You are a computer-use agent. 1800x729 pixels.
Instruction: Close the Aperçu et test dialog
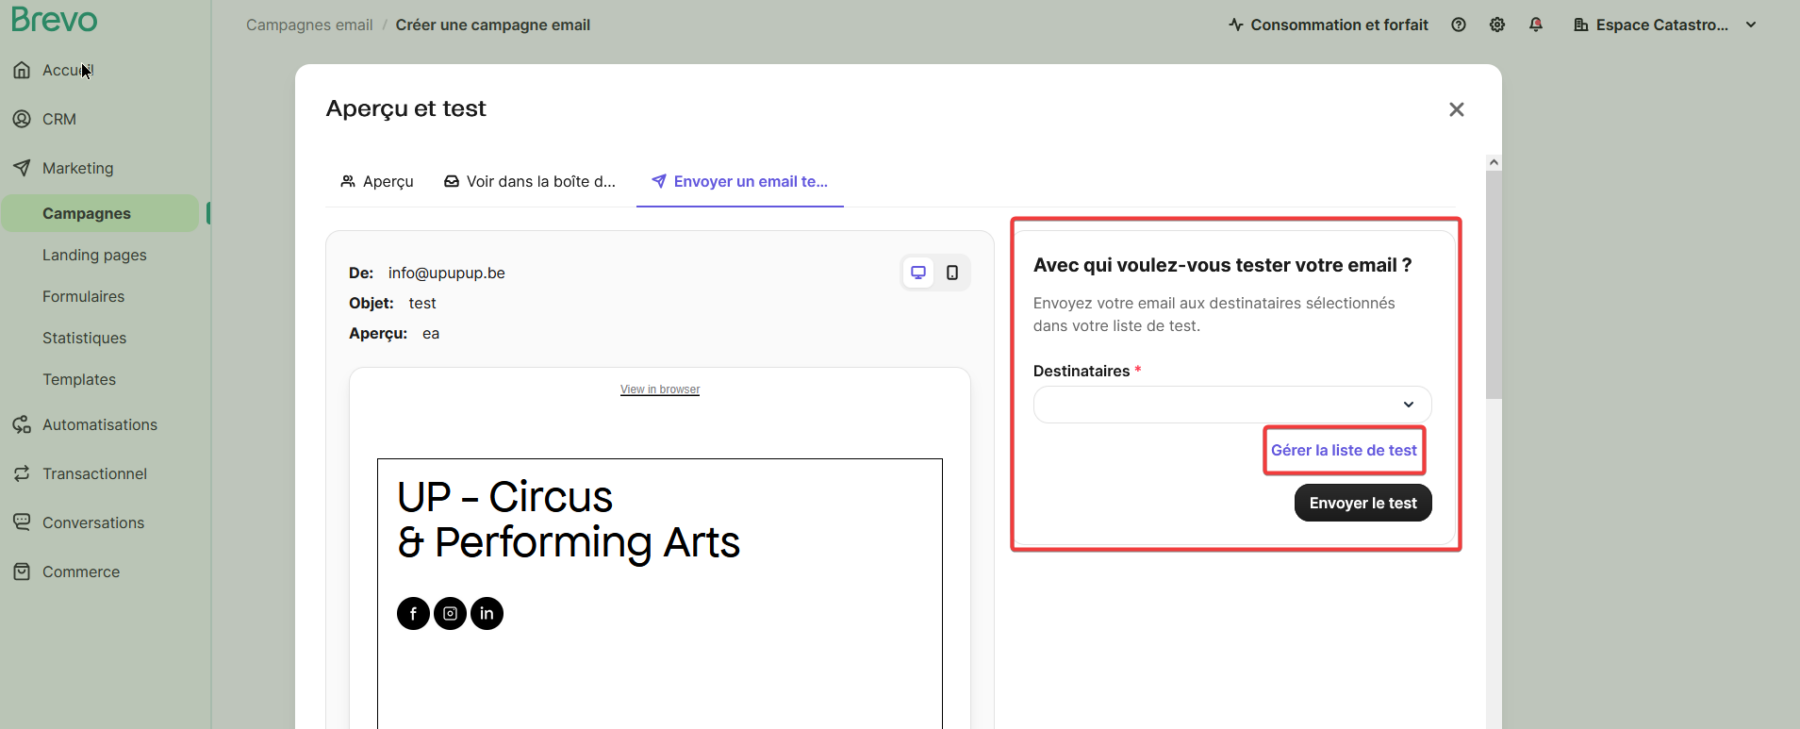1456,110
